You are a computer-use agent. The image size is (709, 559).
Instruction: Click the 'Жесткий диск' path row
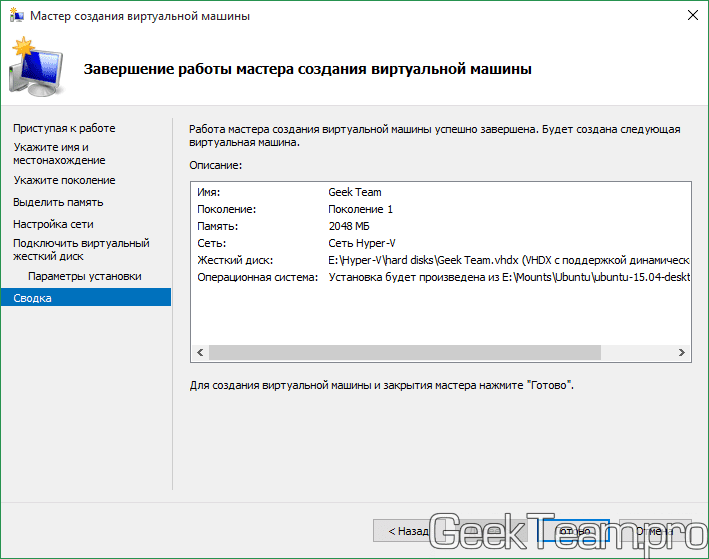pyautogui.click(x=440, y=260)
